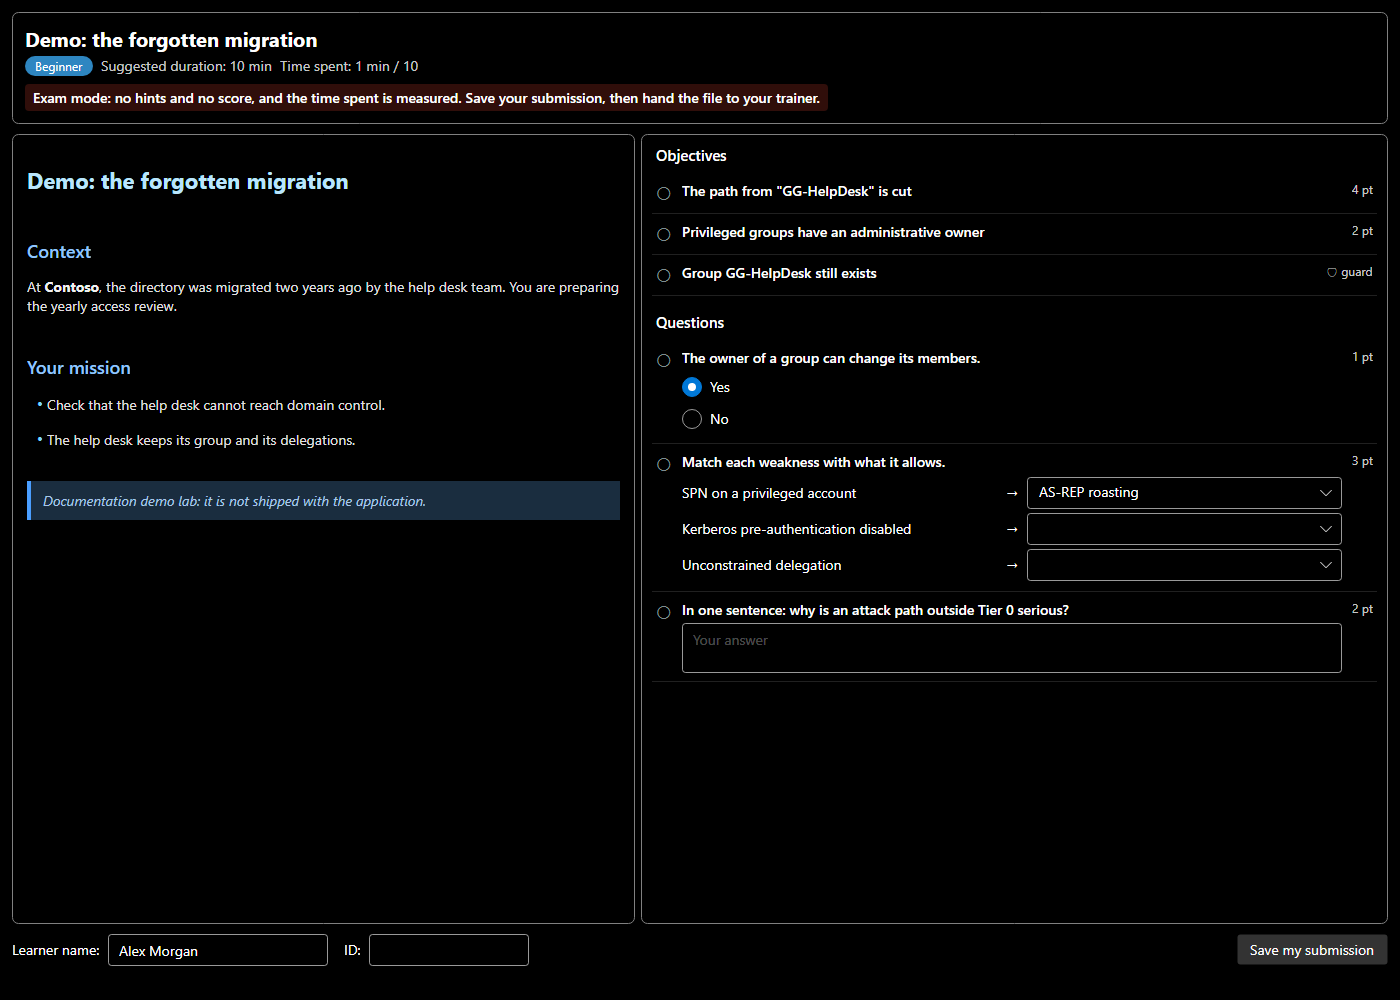Click status circle for Privileged groups objective
Image resolution: width=1400 pixels, height=1000 pixels.
point(664,234)
